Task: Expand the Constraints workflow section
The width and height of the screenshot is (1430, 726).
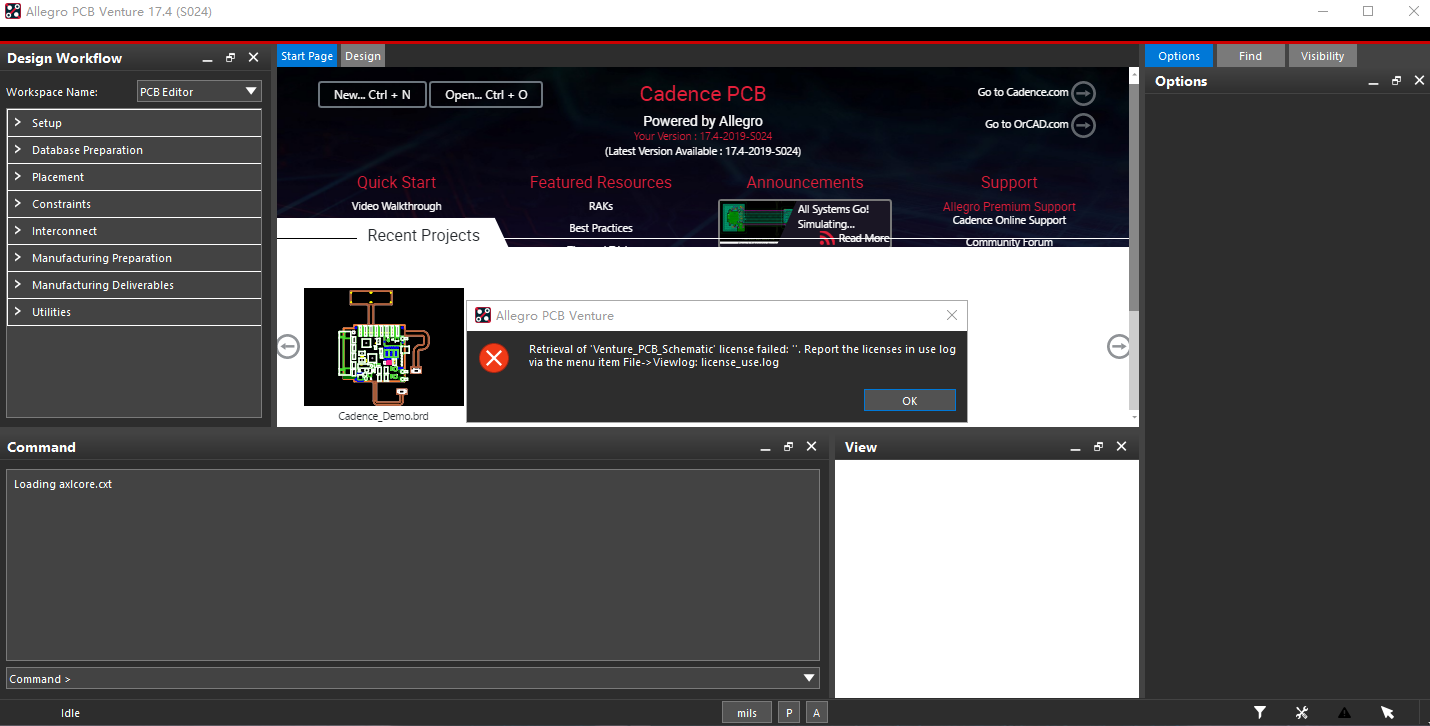Action: pos(134,204)
